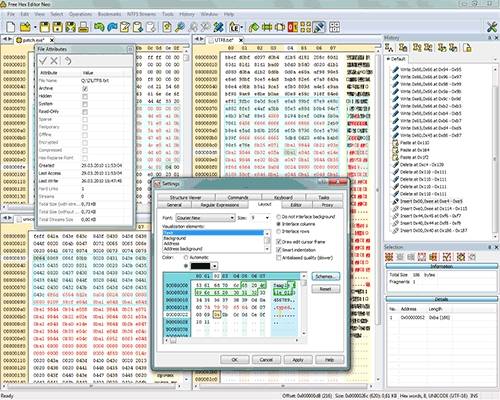Open the font Size dropdown

click(x=260, y=218)
